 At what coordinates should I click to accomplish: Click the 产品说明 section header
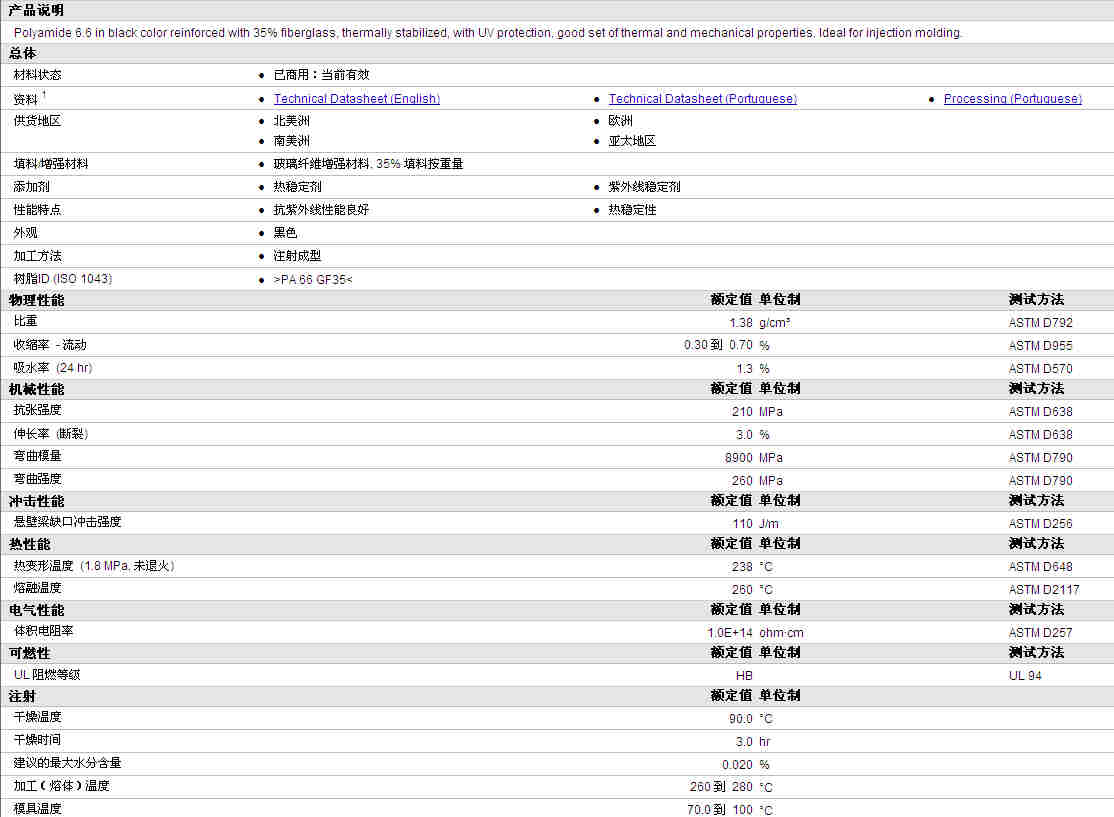coord(36,10)
